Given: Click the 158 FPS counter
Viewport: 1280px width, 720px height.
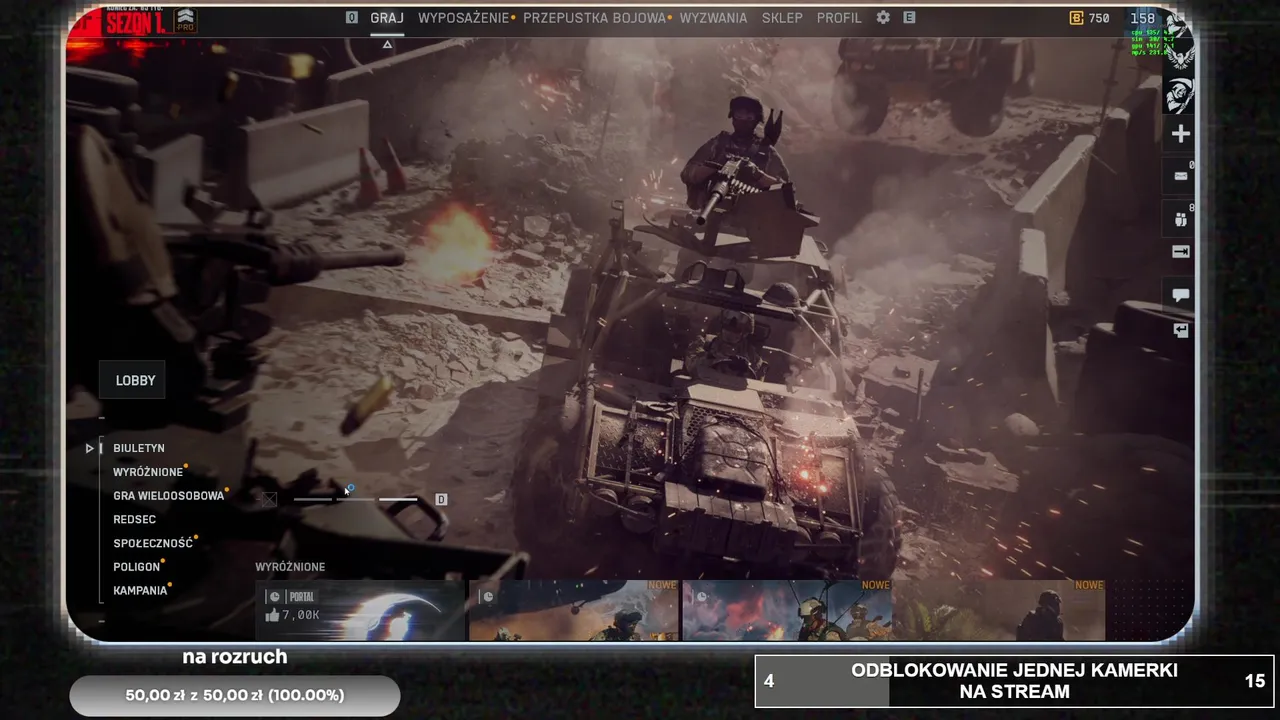Looking at the screenshot, I should [x=1142, y=18].
